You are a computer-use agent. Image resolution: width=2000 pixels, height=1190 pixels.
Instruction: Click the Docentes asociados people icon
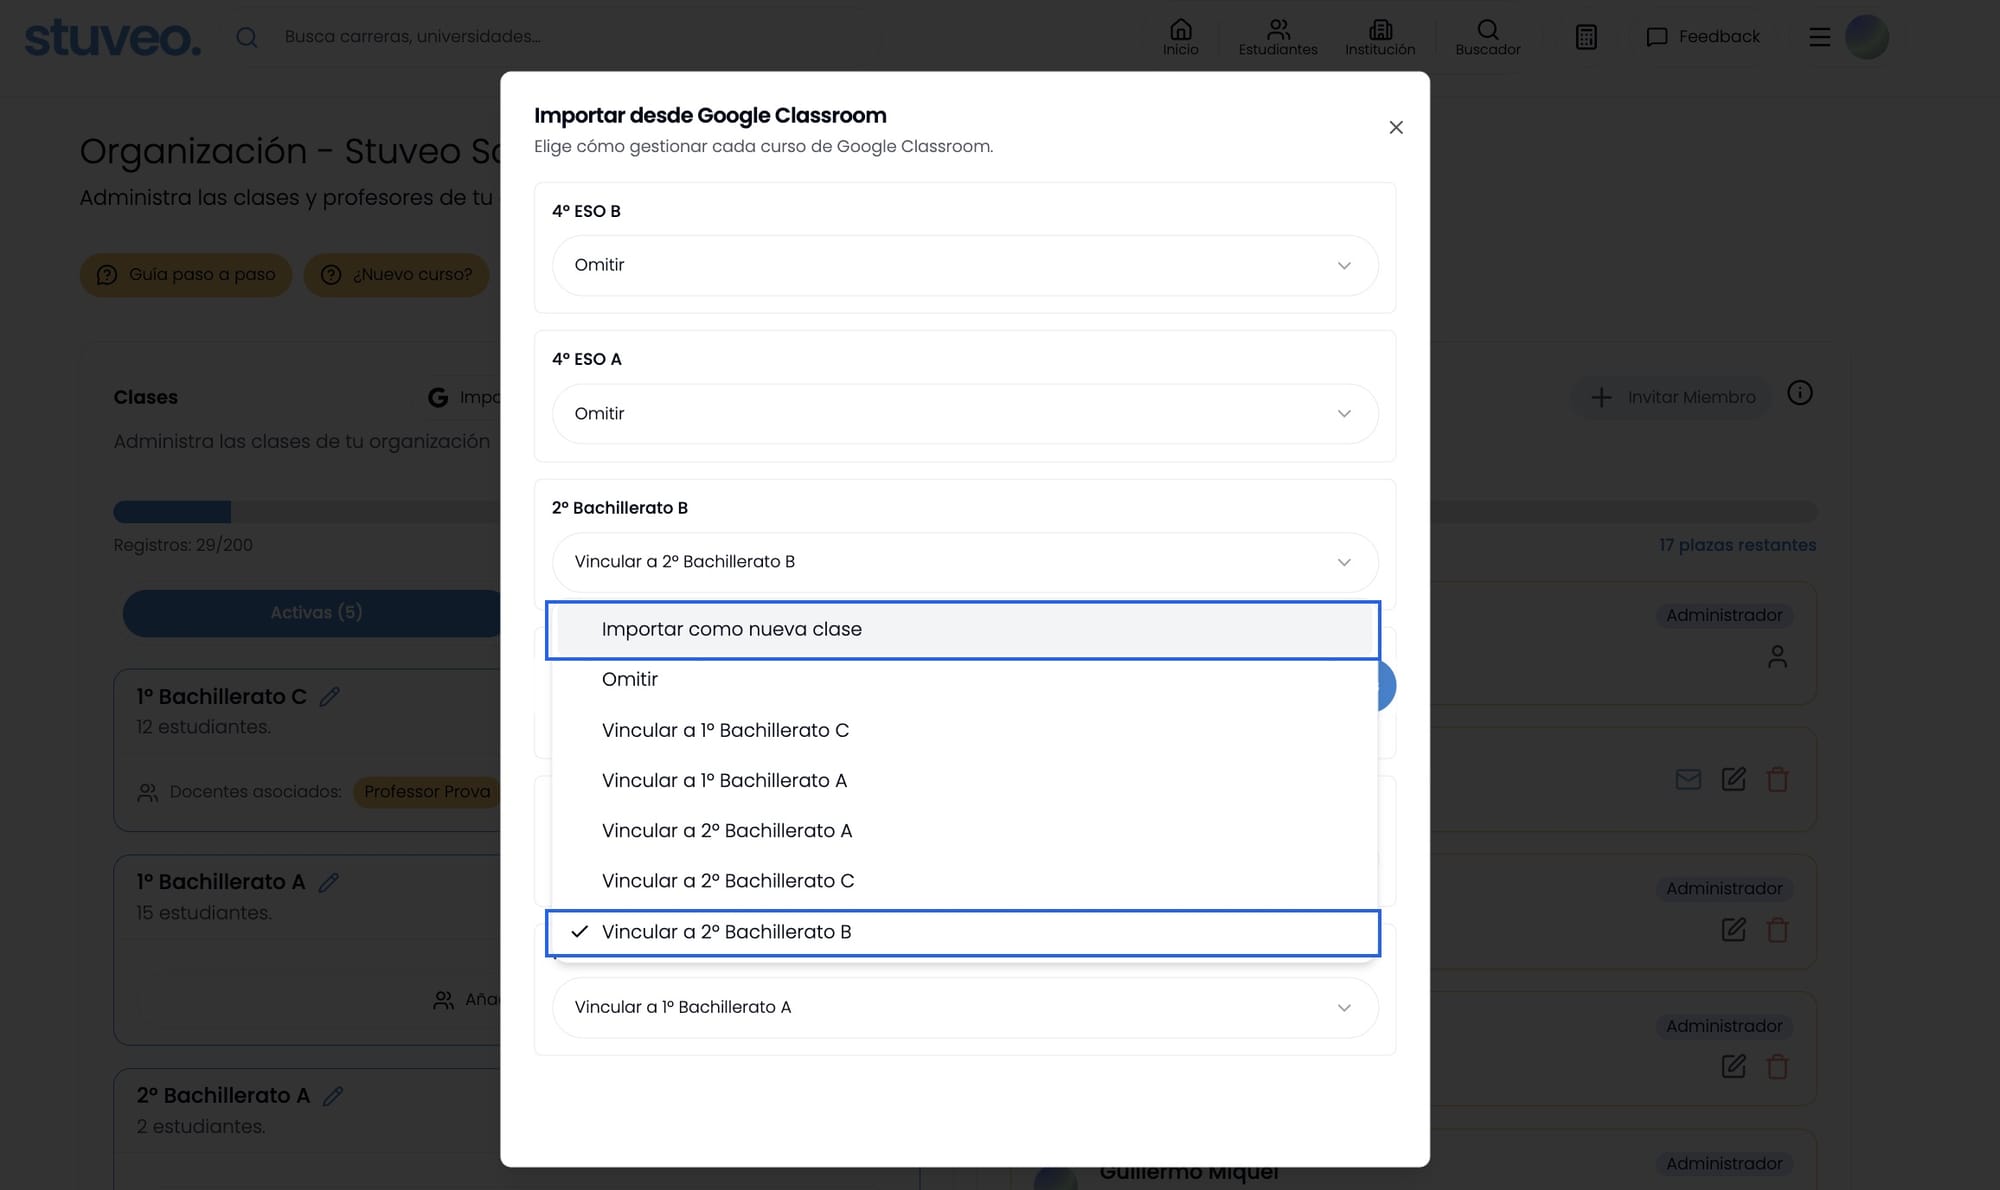pyautogui.click(x=148, y=793)
